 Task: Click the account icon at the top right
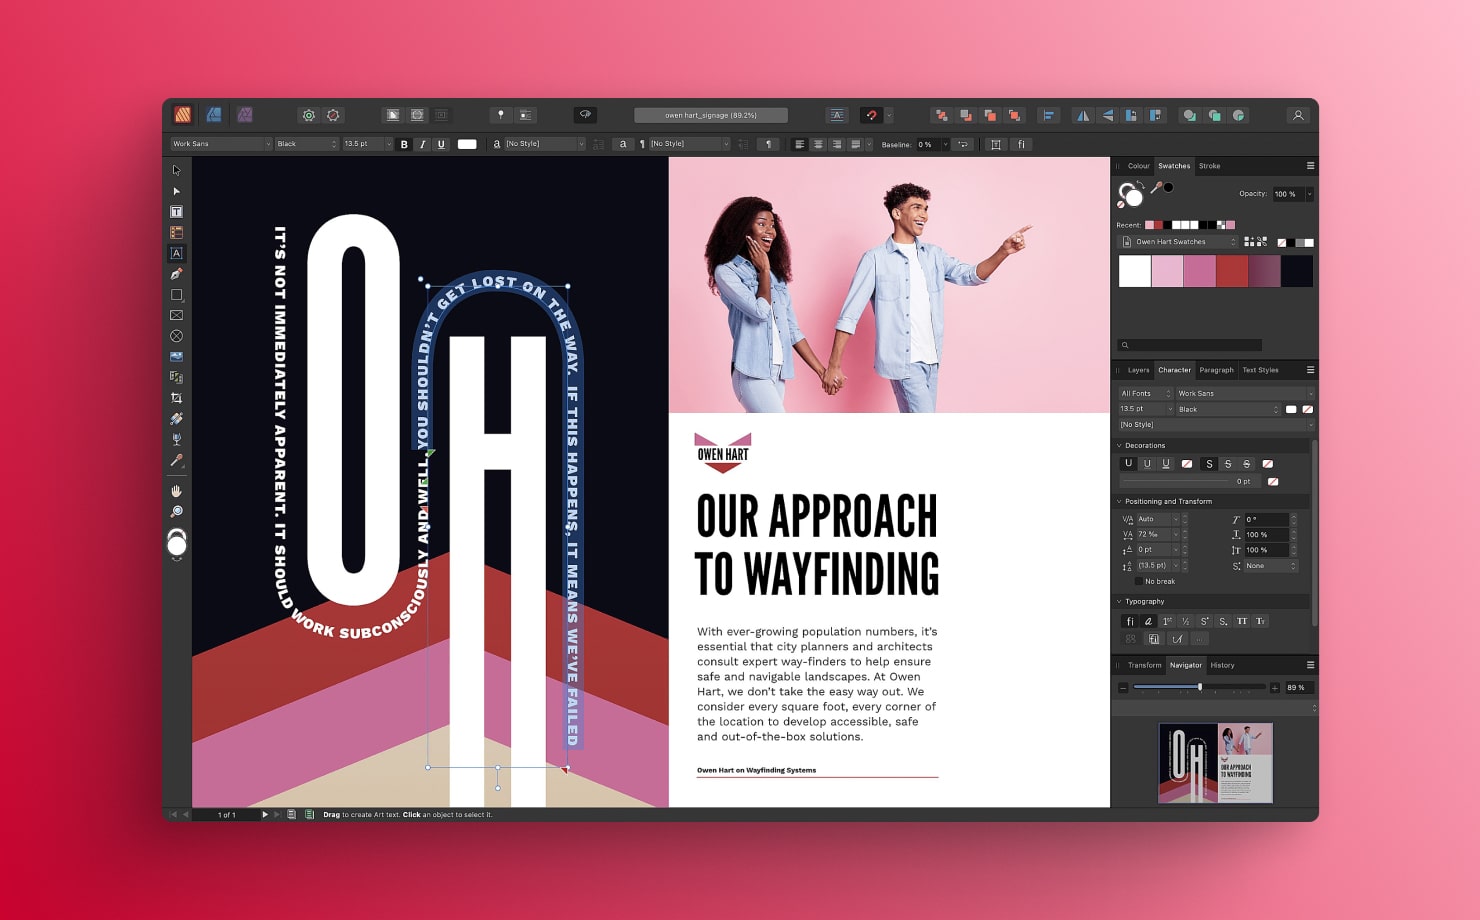1297,115
